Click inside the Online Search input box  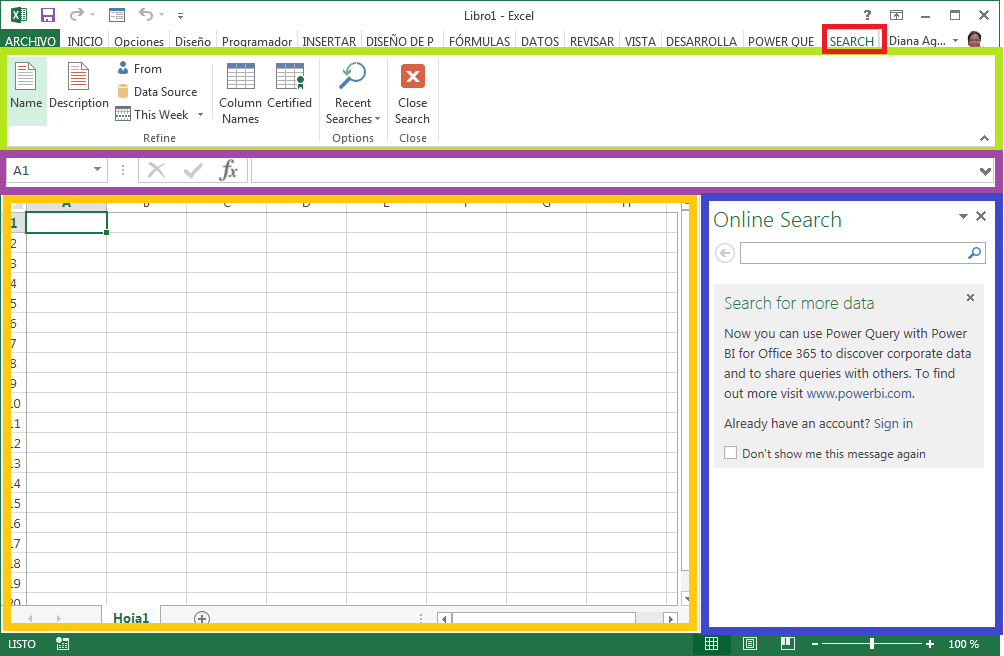pos(852,253)
